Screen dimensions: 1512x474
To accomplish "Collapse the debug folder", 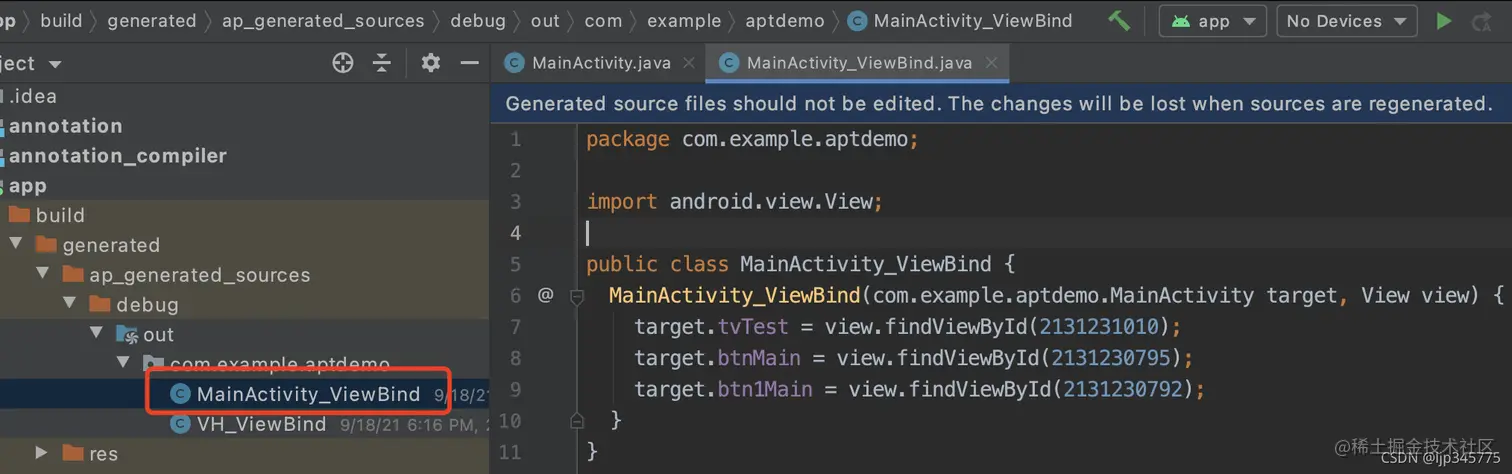I will [69, 303].
